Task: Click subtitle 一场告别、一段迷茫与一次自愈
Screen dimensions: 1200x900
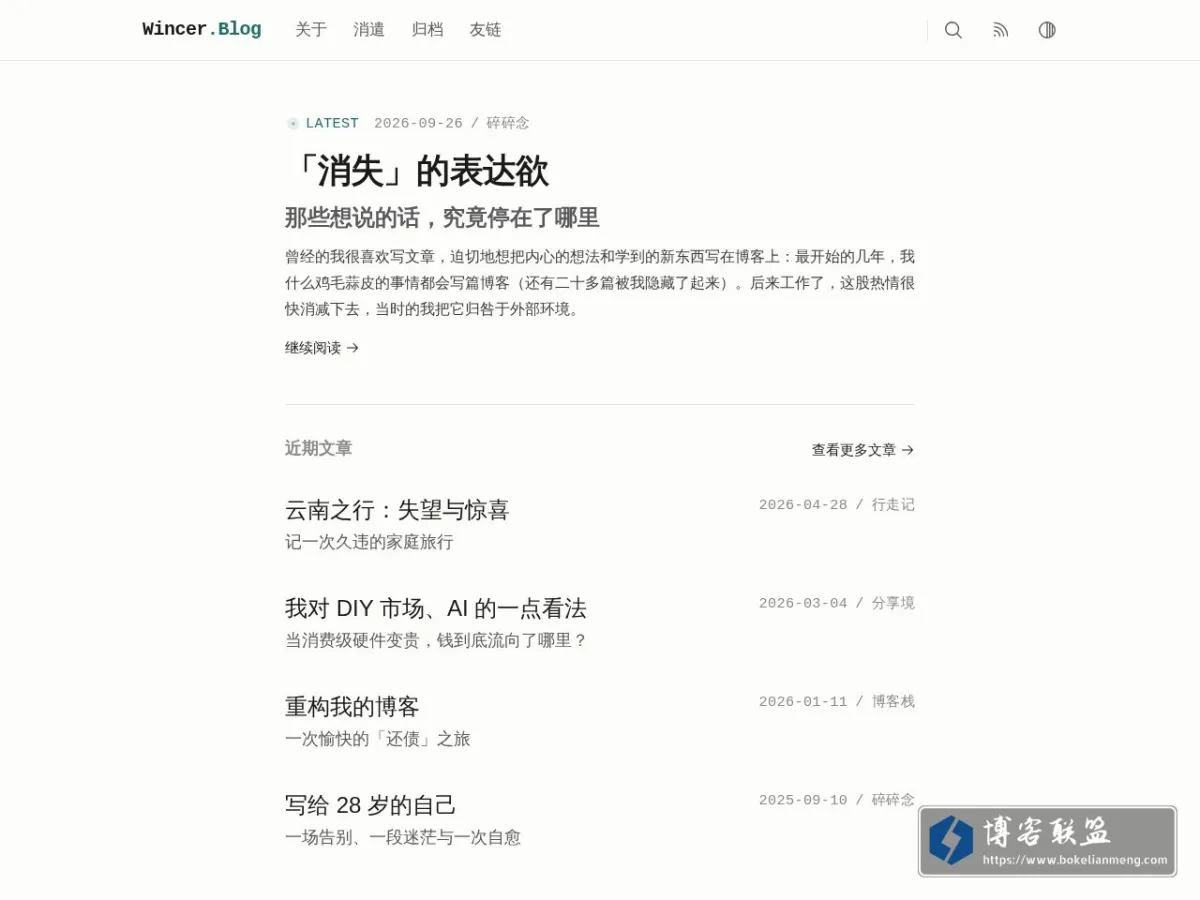Action: pos(403,837)
